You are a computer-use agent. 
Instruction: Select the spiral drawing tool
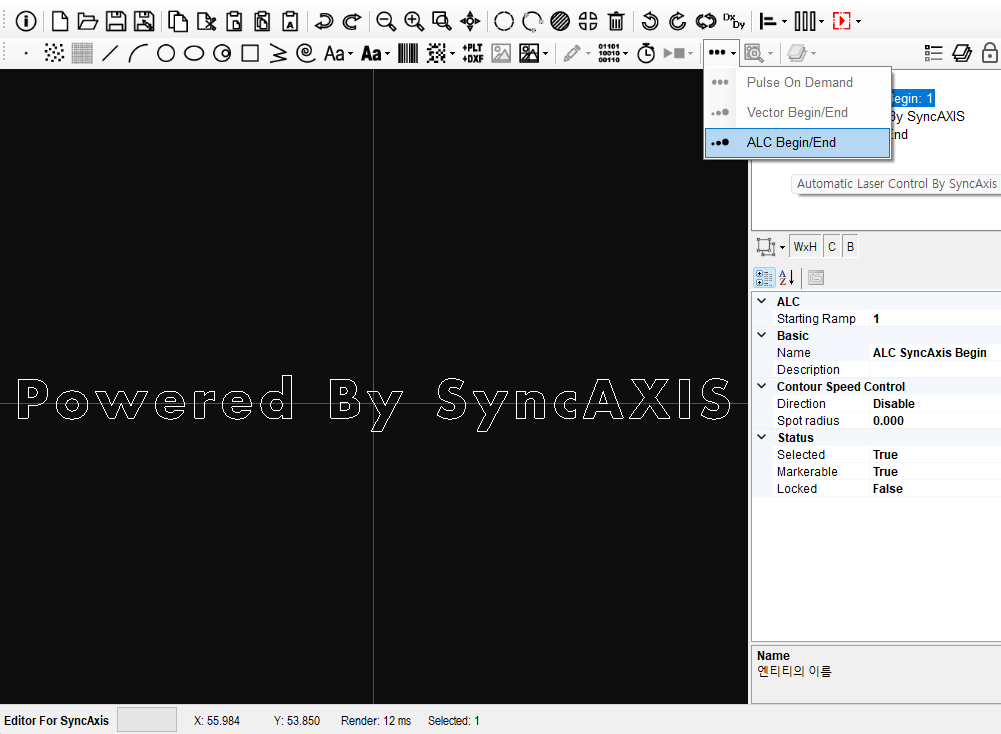[306, 53]
